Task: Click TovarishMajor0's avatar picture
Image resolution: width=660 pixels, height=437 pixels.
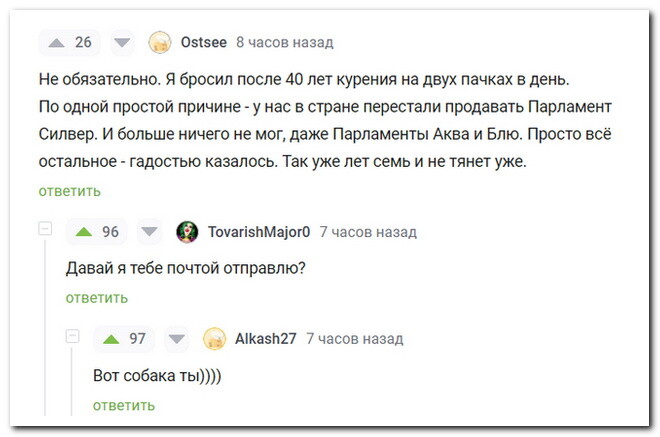Action: pos(187,232)
